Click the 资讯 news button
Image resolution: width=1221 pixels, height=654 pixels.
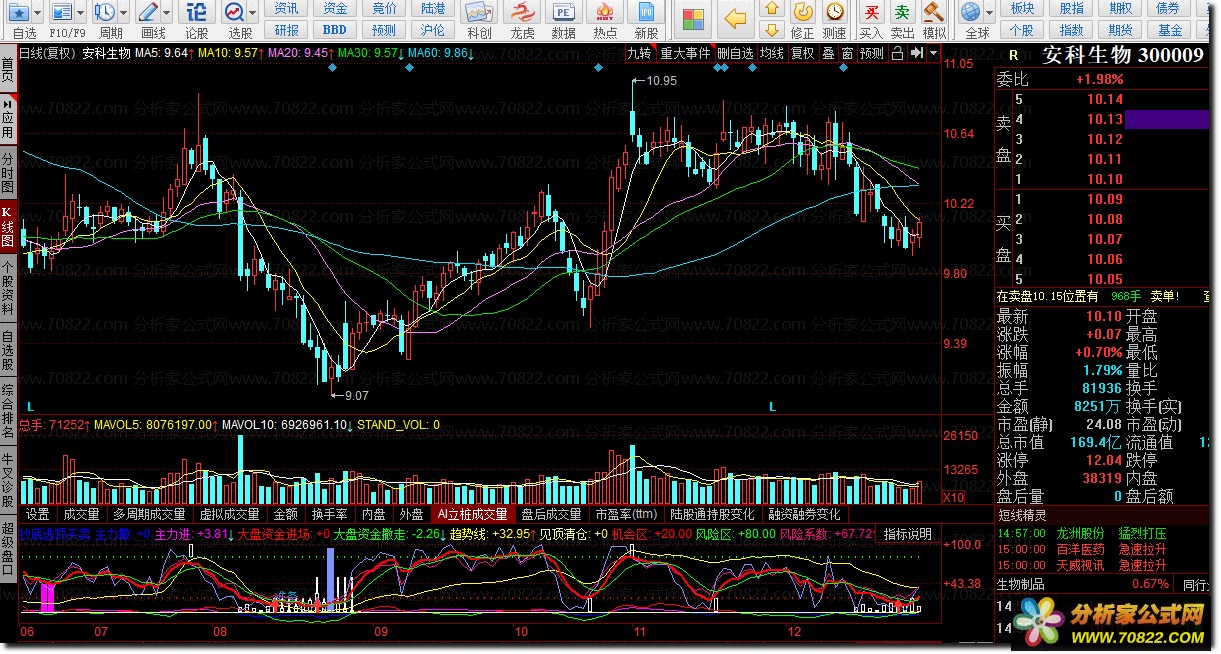287,8
